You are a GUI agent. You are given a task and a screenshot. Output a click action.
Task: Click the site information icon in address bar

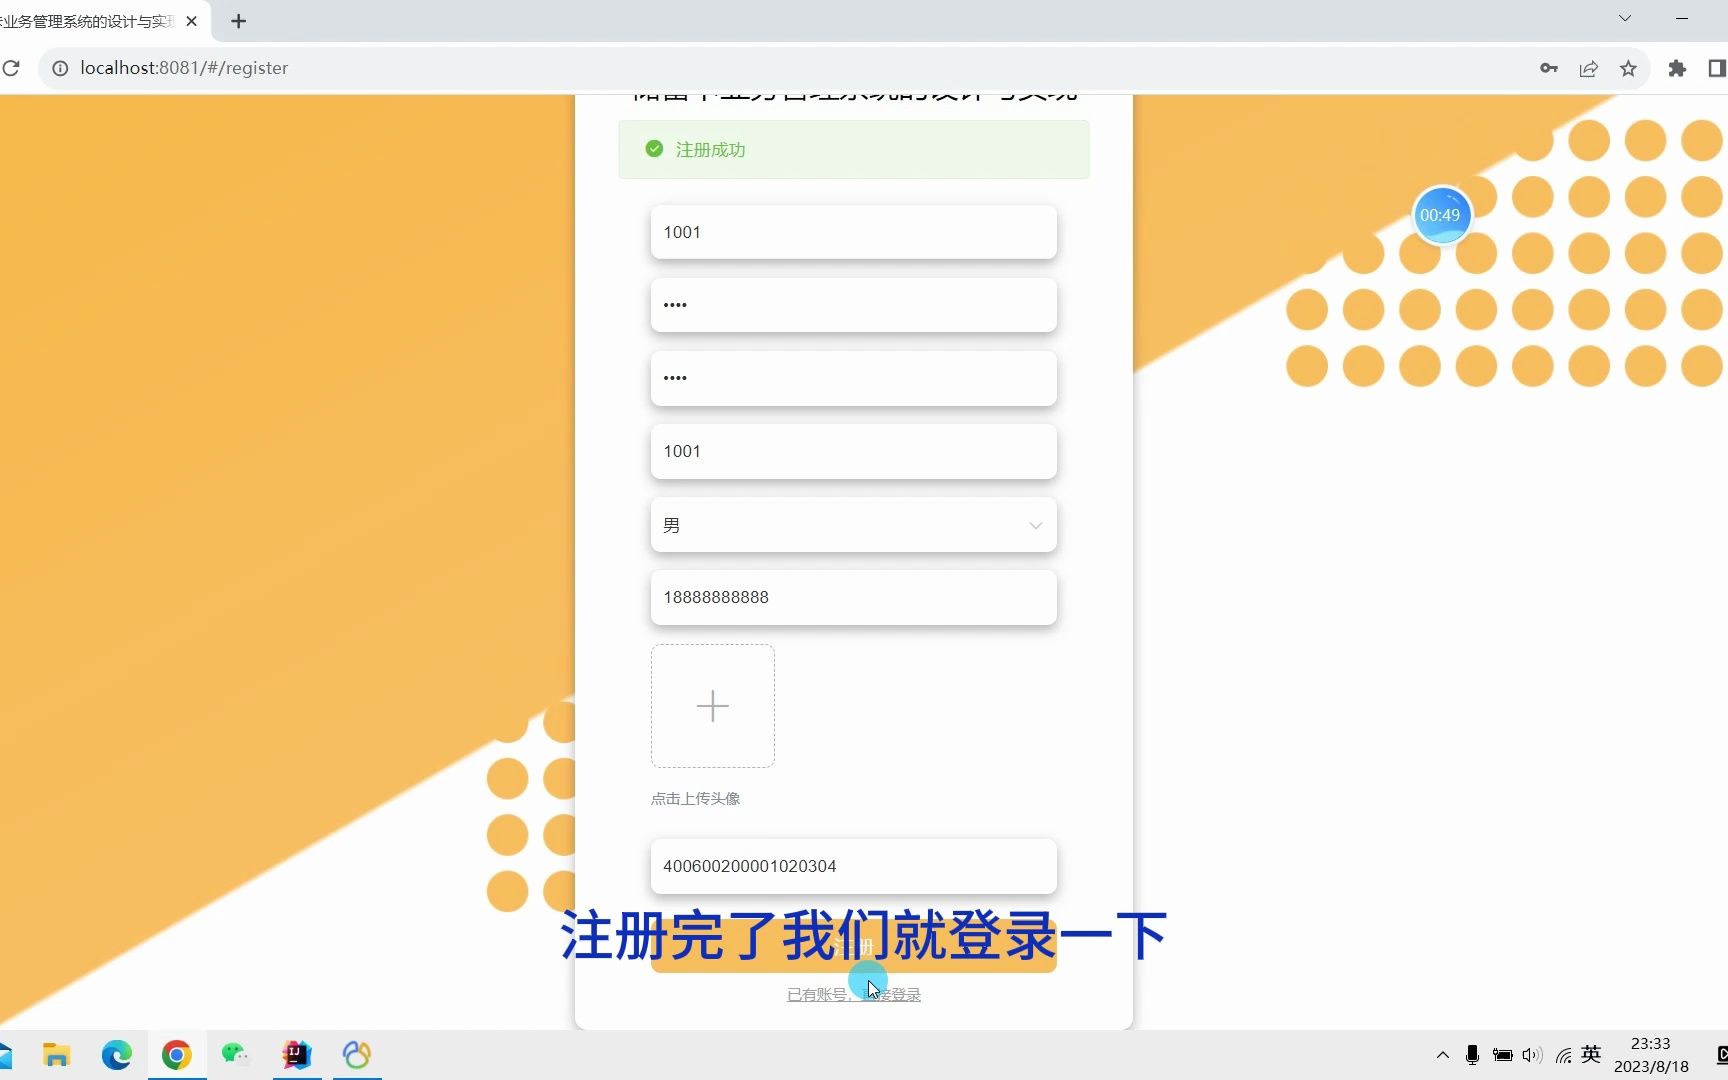(x=60, y=68)
